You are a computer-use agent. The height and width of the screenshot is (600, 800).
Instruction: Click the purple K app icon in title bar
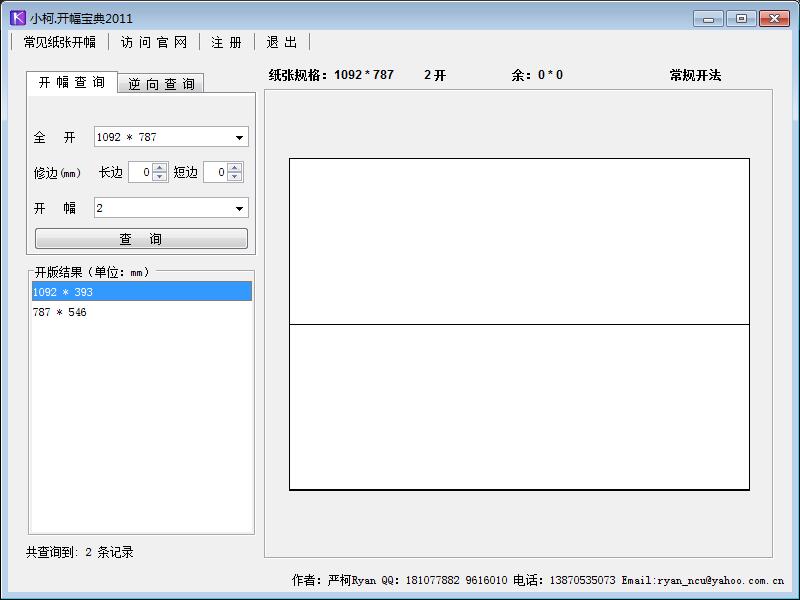(x=18, y=18)
